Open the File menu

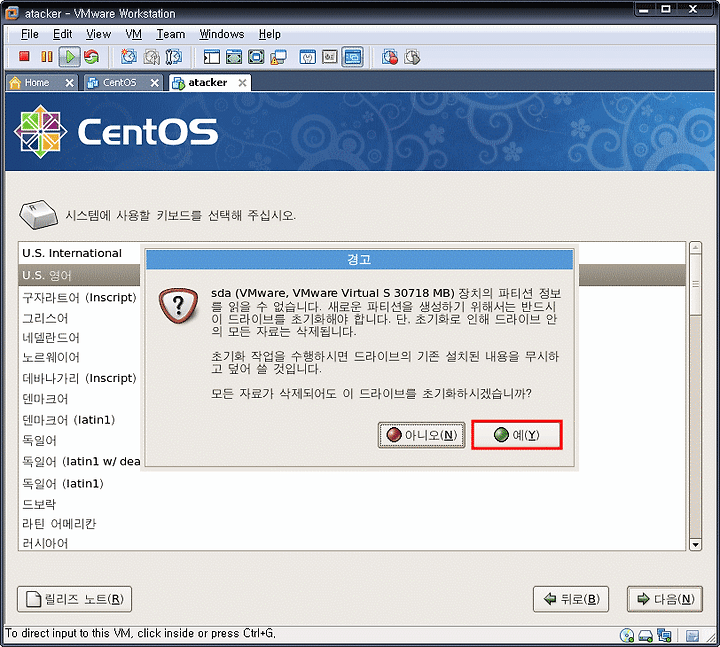pos(29,34)
